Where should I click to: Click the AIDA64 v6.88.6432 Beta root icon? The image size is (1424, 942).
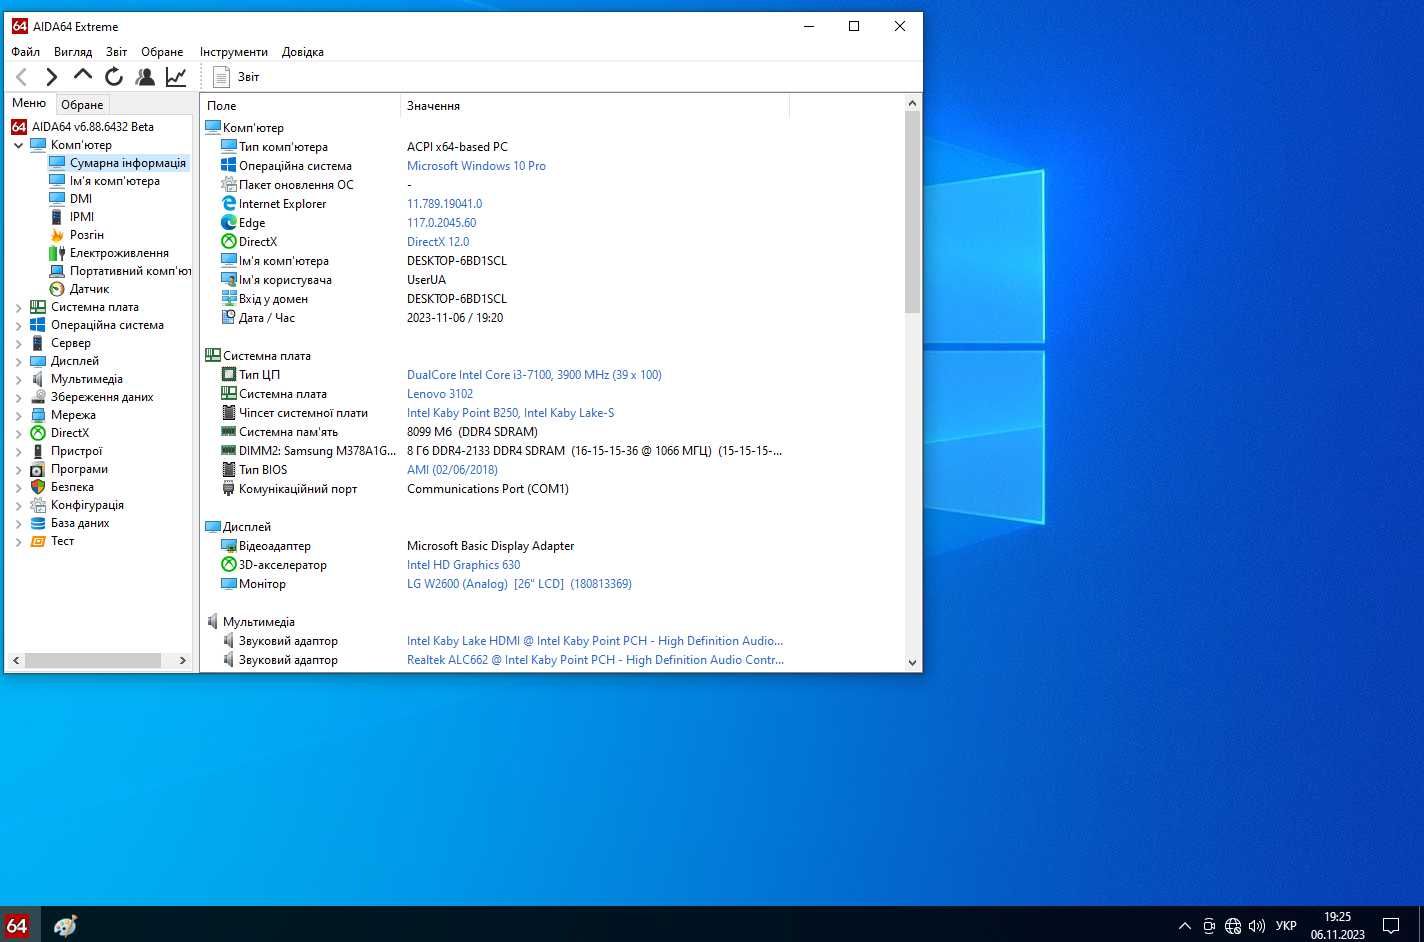[x=19, y=127]
